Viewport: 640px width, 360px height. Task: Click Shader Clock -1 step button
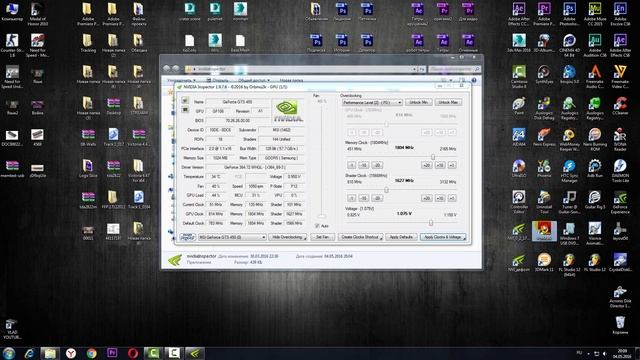(x=351, y=198)
